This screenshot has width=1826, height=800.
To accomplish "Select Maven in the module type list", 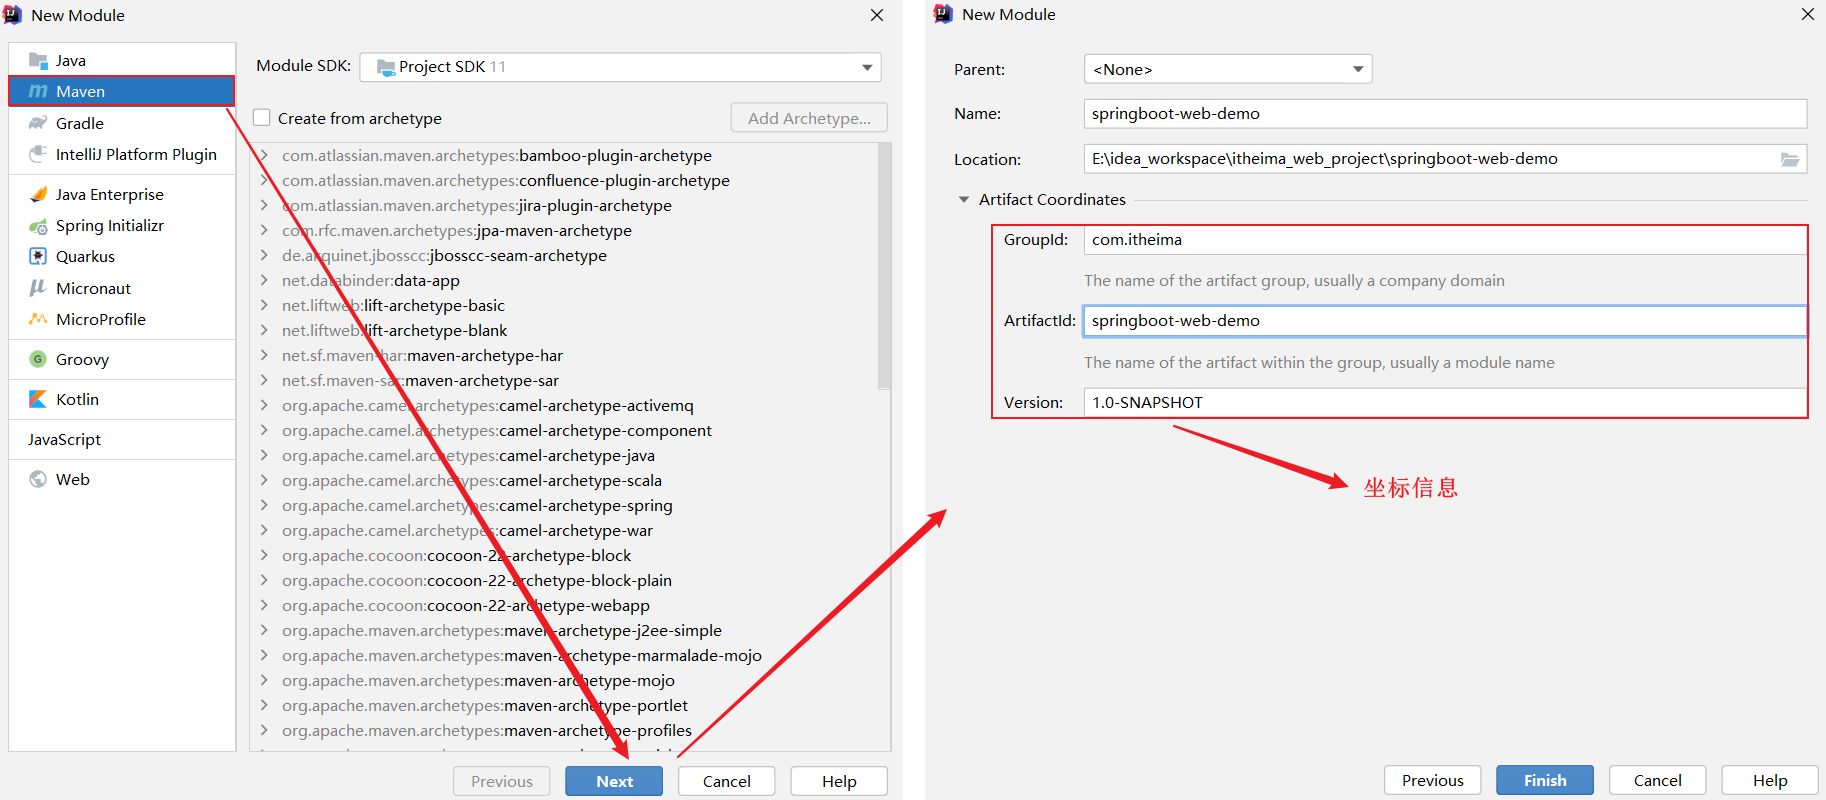I will pyautogui.click(x=80, y=91).
